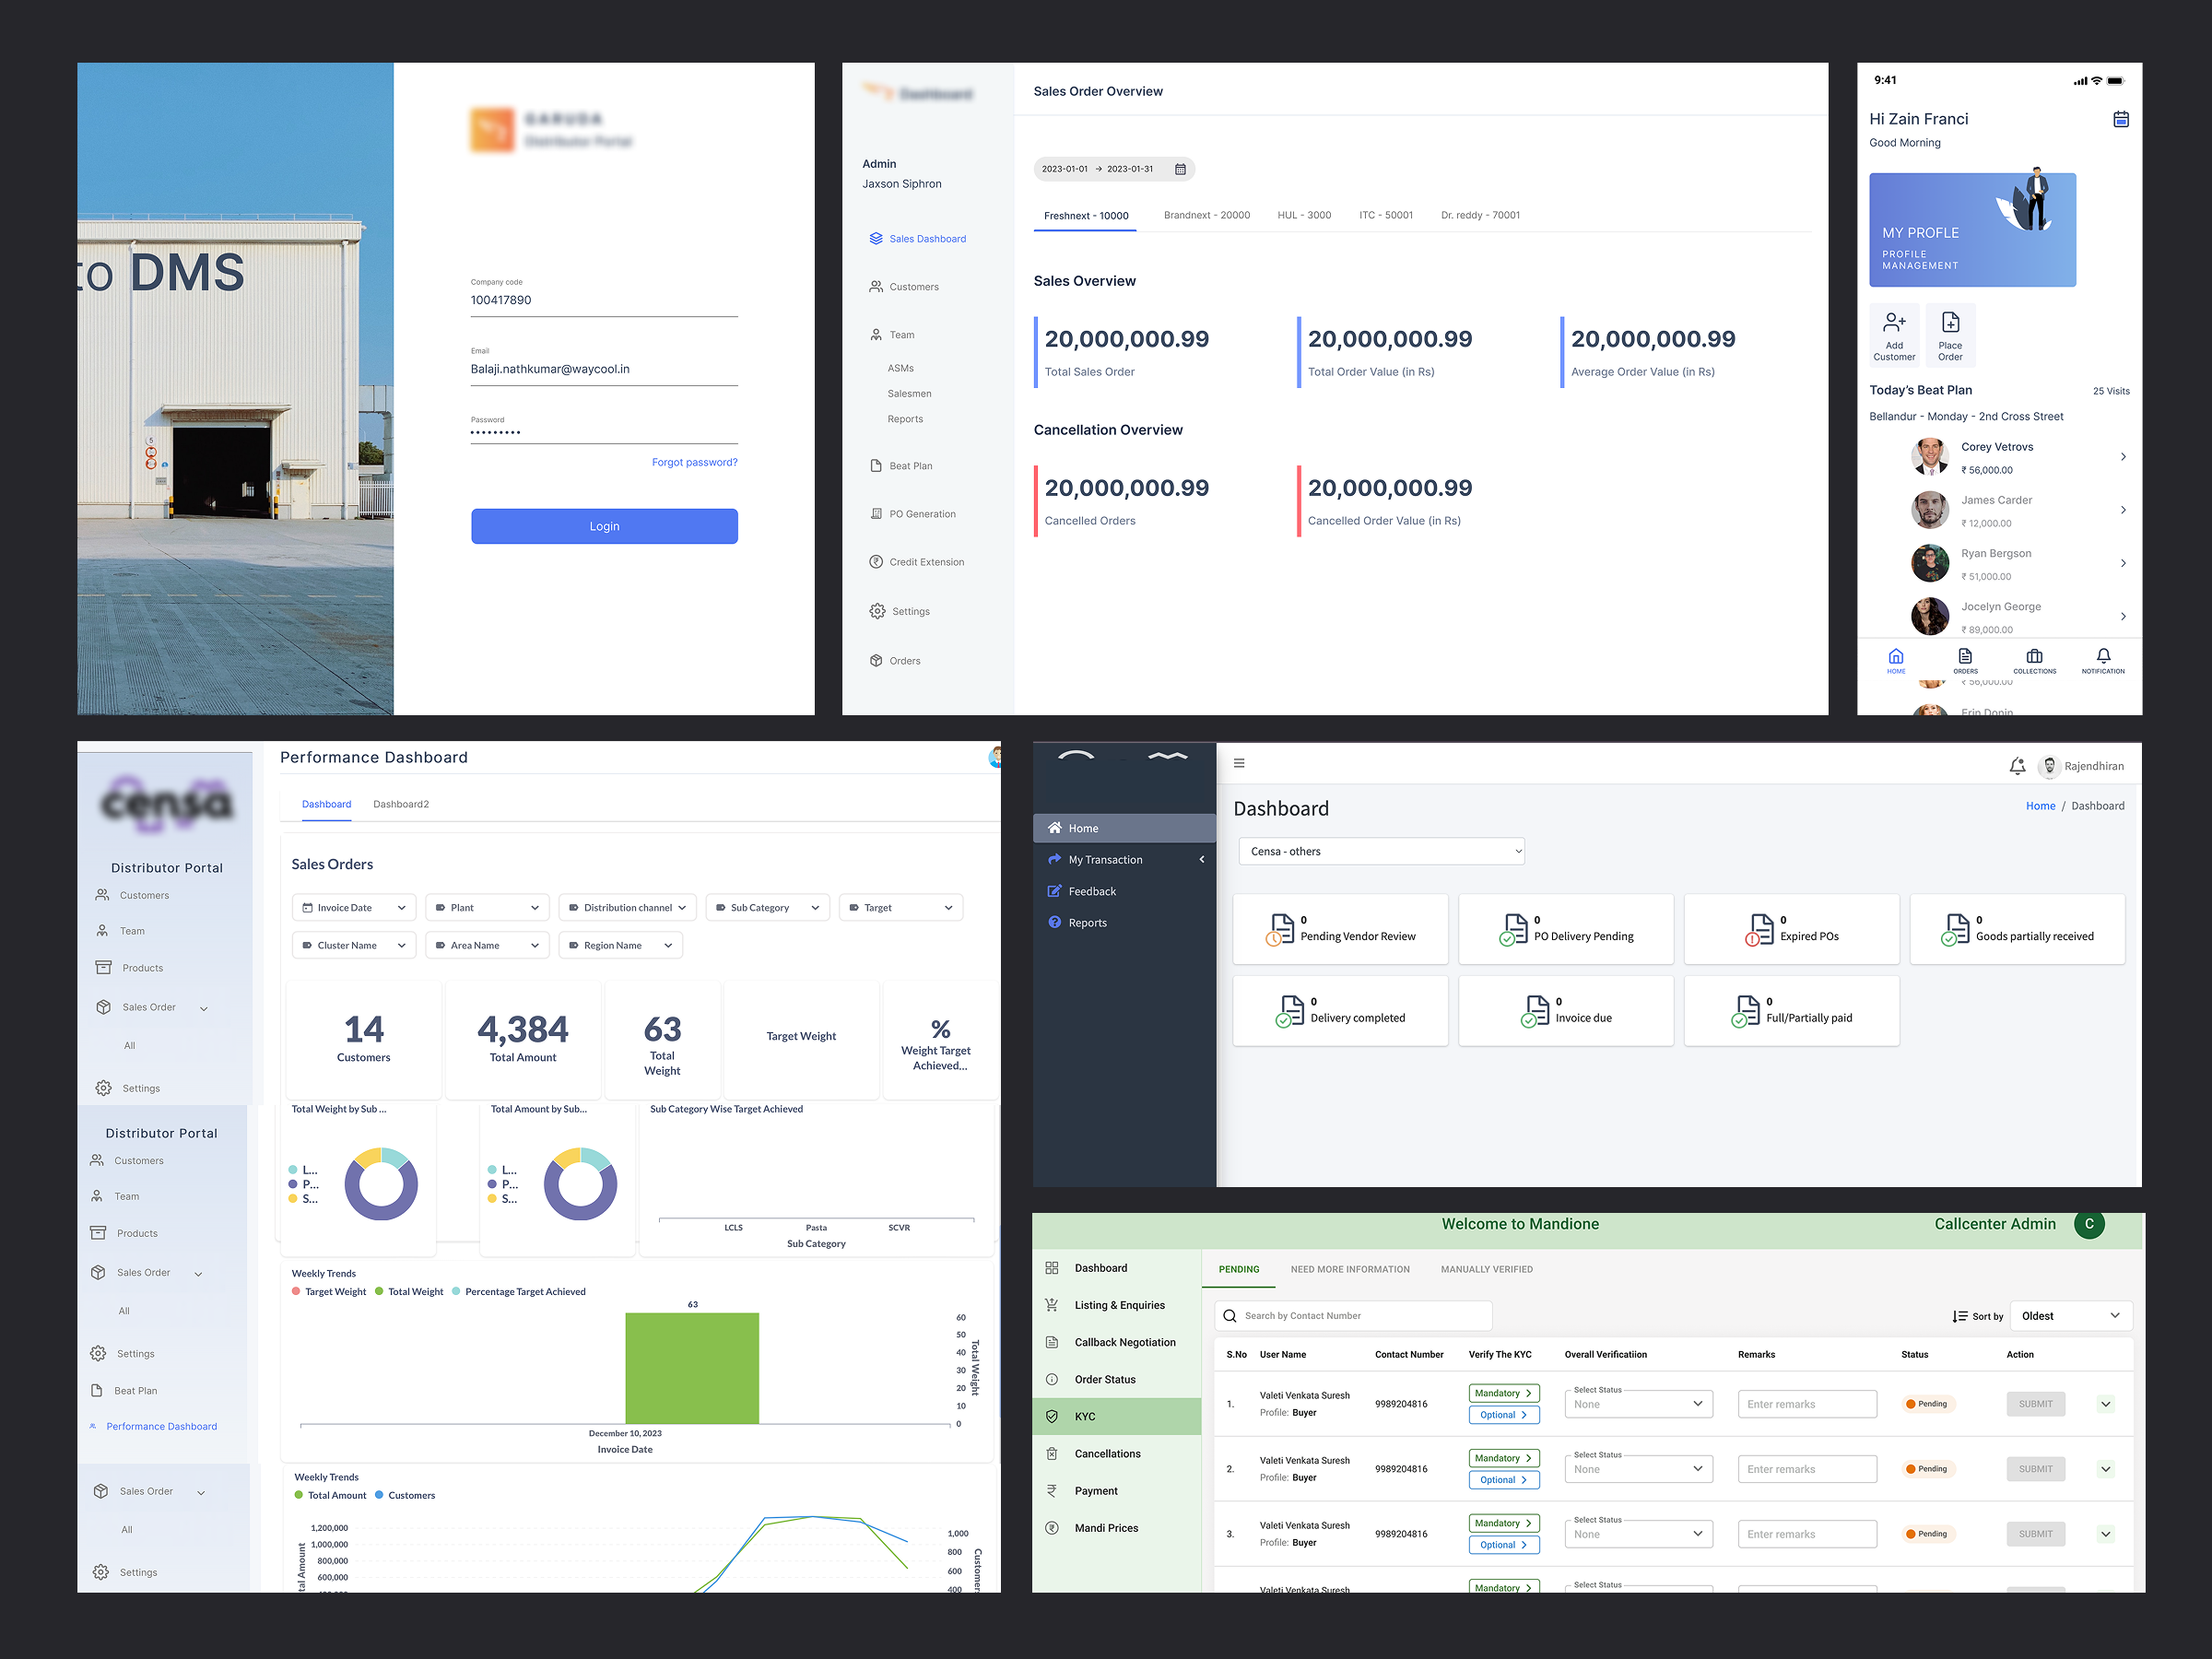Click the Company code input field
Viewport: 2212px width, 1659px height.
(604, 300)
